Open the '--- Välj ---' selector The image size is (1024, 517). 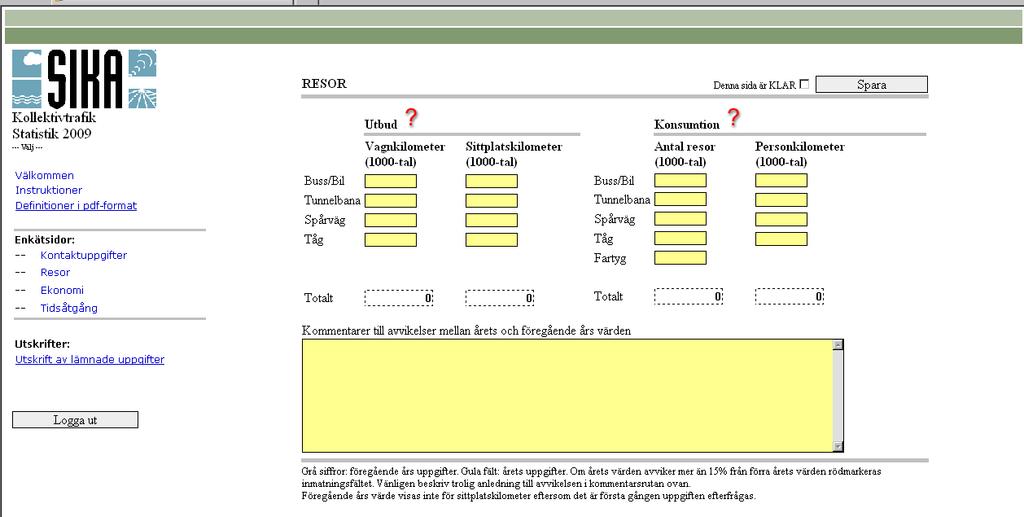(x=27, y=148)
